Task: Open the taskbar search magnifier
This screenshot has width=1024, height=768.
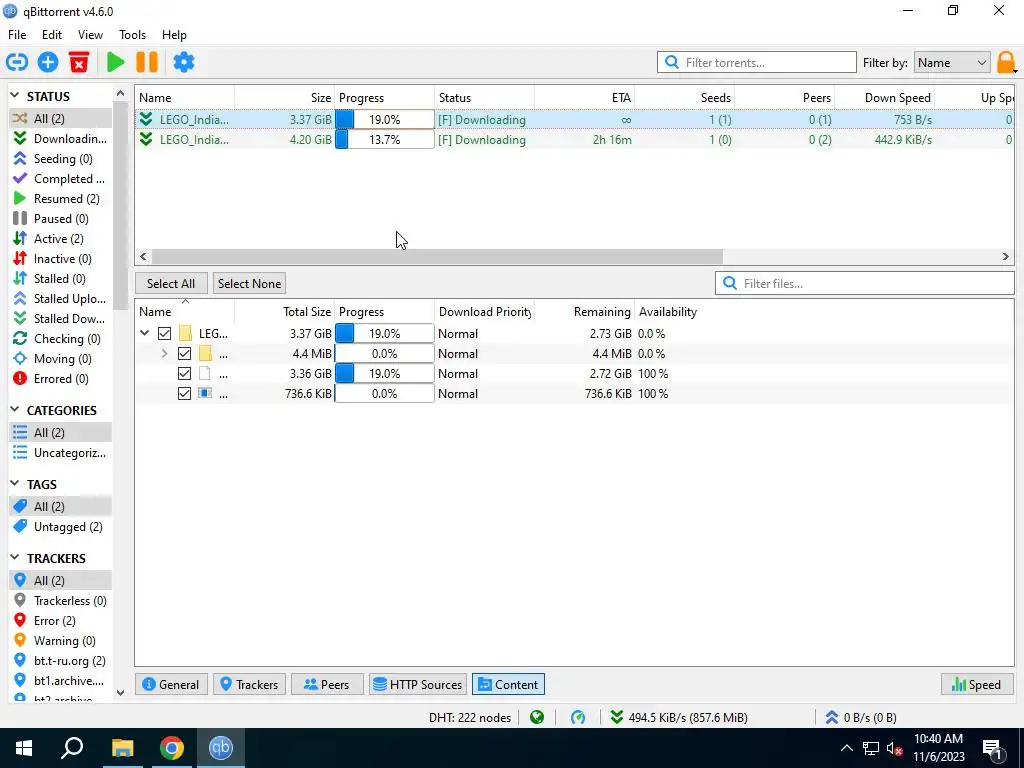Action: 72,748
